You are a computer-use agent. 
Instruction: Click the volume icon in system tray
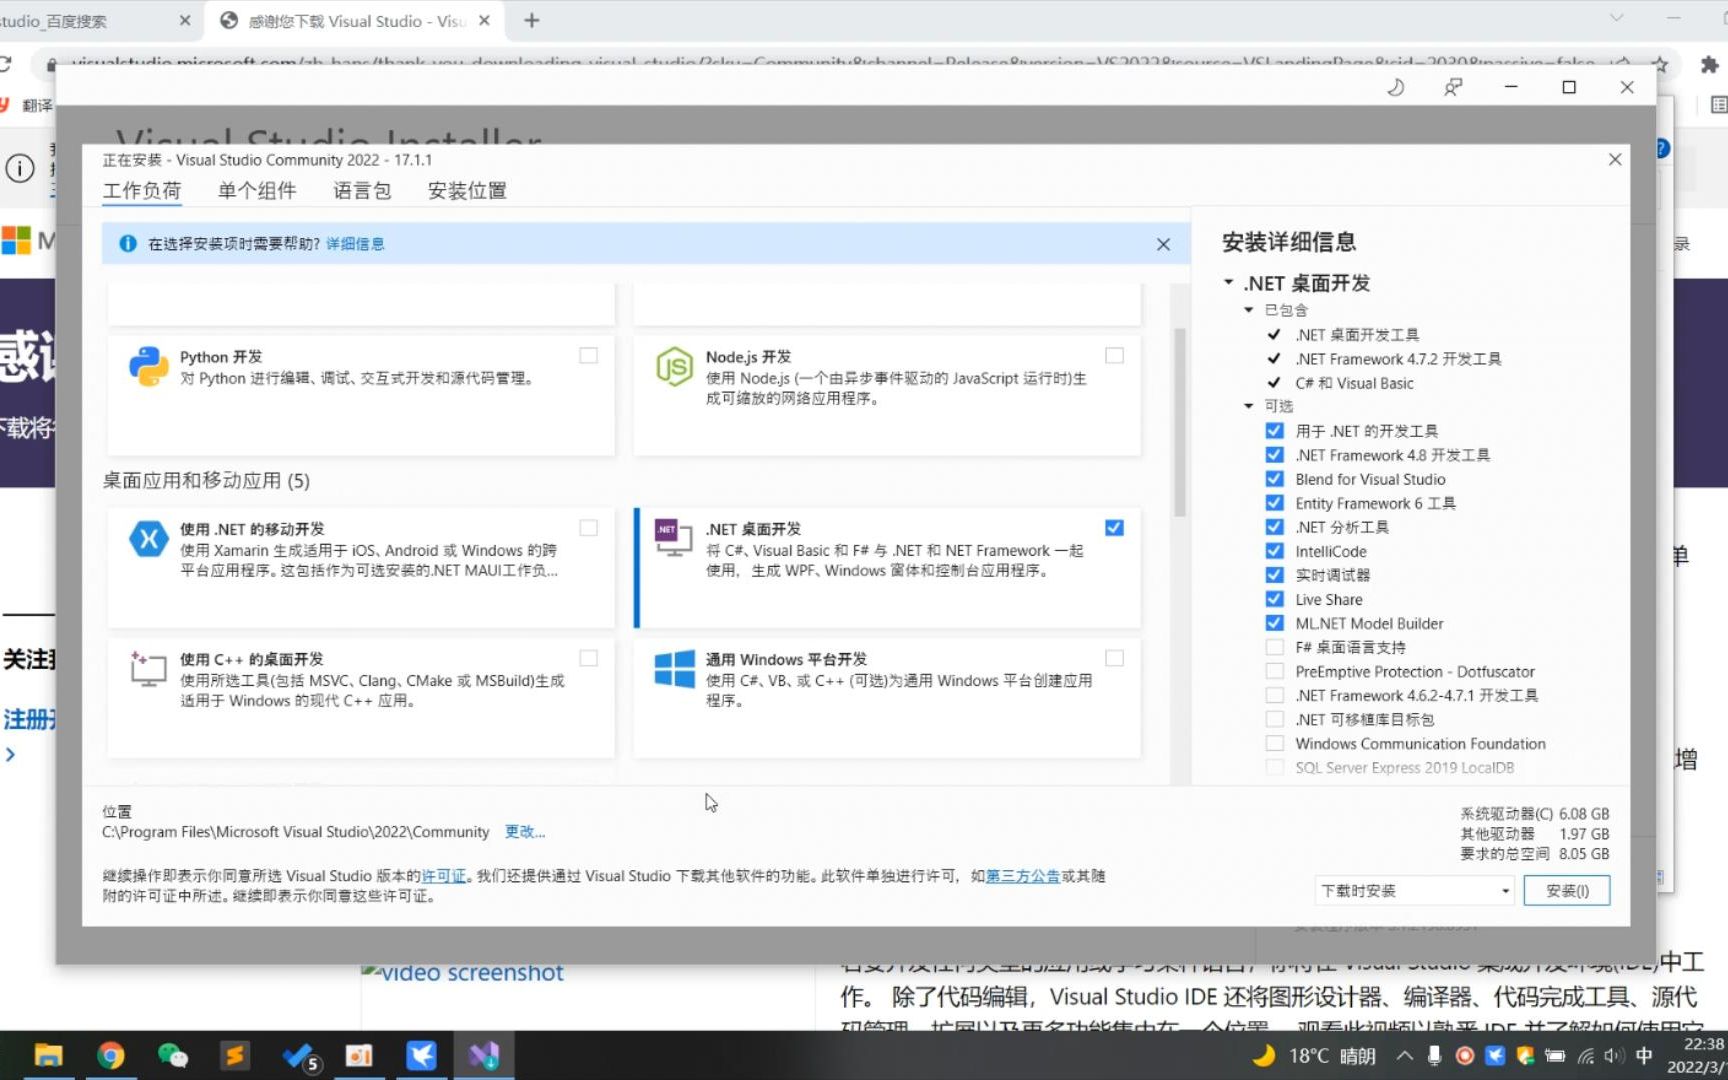(1613, 1056)
